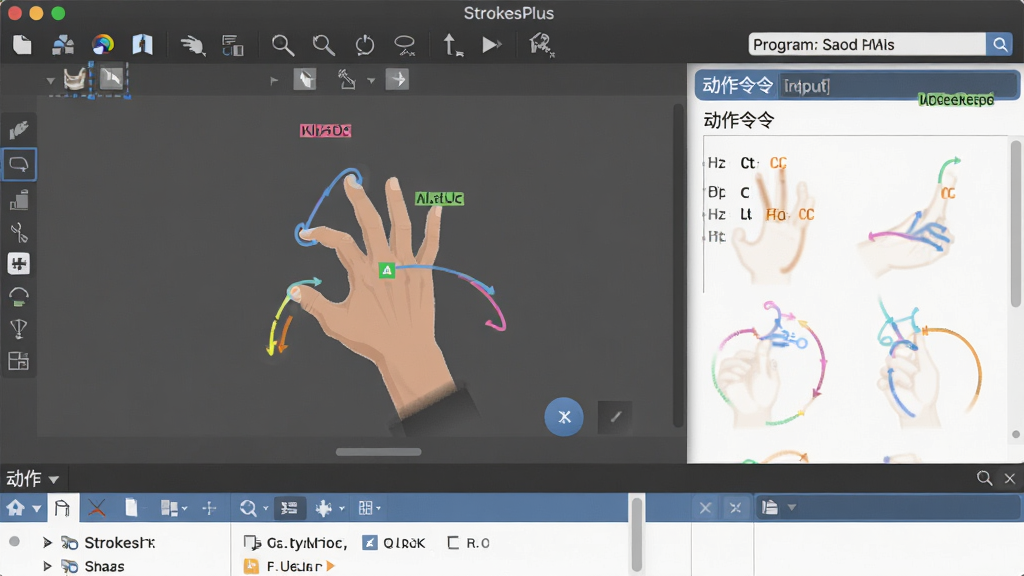This screenshot has height=576, width=1024.
Task: Select the lasso loop icon in toolbar
Action: point(405,45)
